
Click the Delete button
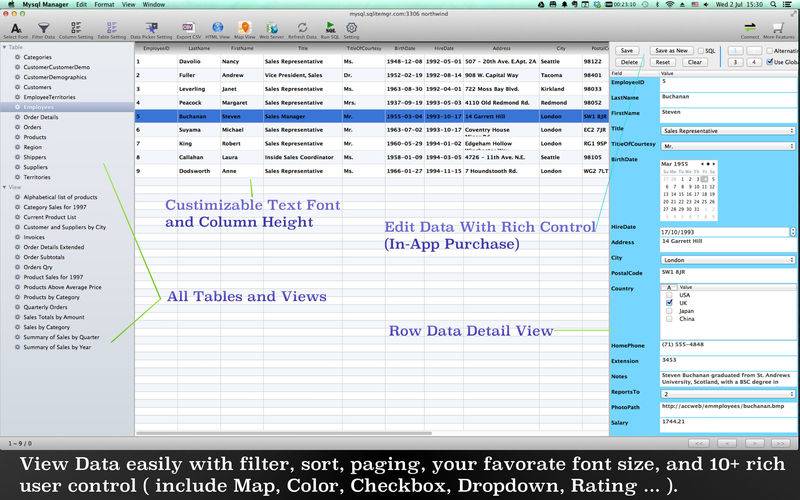pos(629,62)
